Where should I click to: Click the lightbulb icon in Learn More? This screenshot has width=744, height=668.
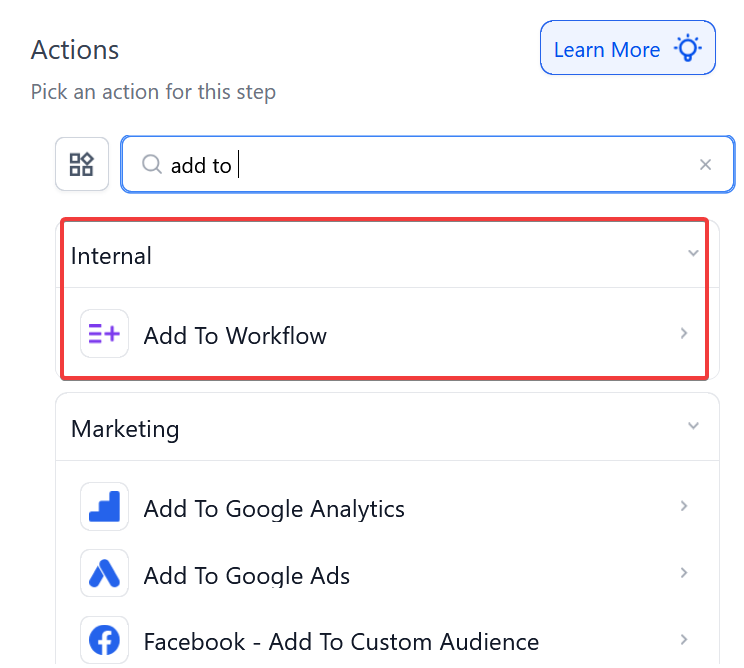point(688,48)
